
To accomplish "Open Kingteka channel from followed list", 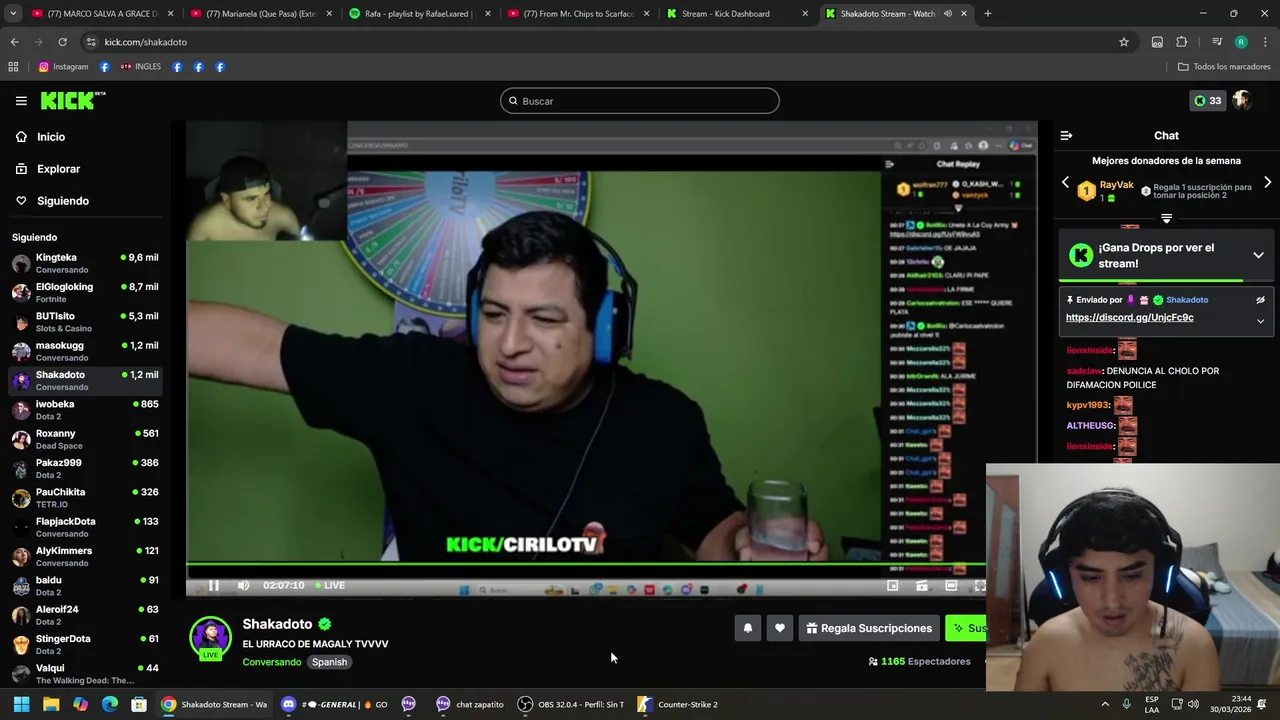I will pos(85,263).
